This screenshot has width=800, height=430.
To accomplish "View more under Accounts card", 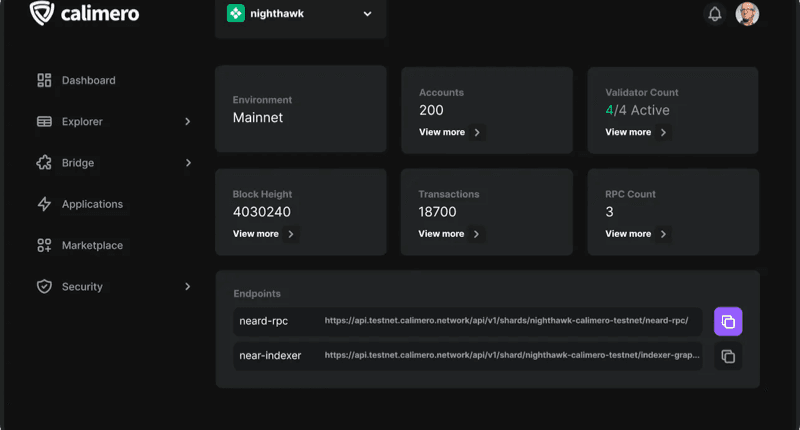I will coord(450,132).
